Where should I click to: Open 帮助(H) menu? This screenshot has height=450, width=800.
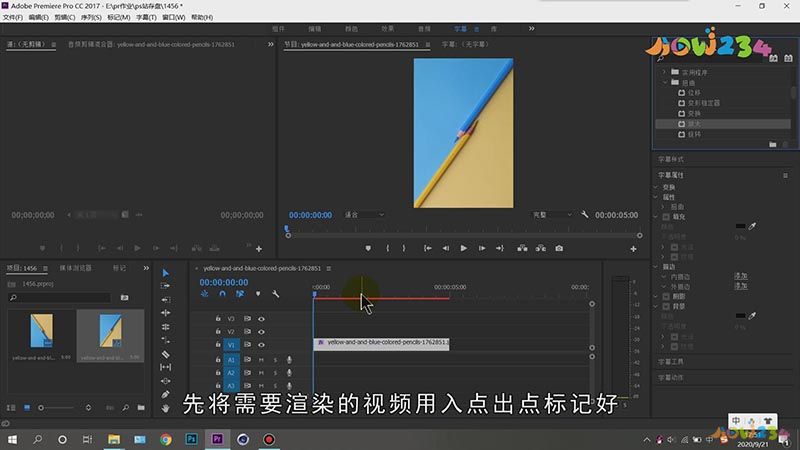[x=202, y=17]
